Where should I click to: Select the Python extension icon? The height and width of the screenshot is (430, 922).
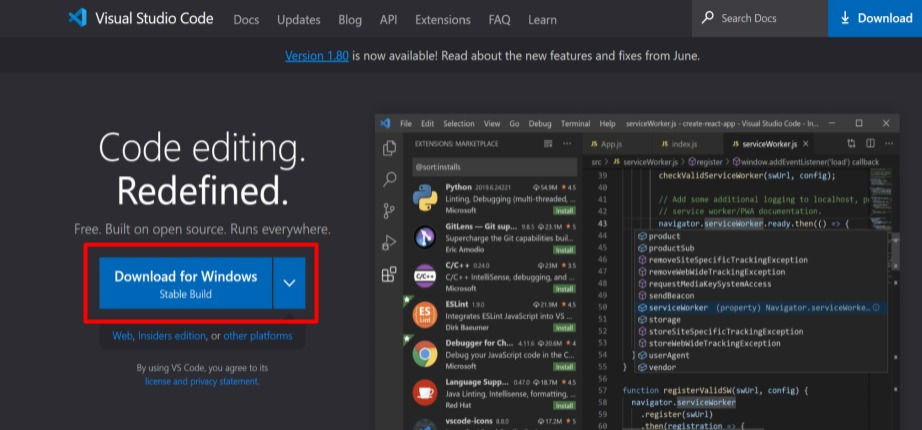pyautogui.click(x=424, y=197)
